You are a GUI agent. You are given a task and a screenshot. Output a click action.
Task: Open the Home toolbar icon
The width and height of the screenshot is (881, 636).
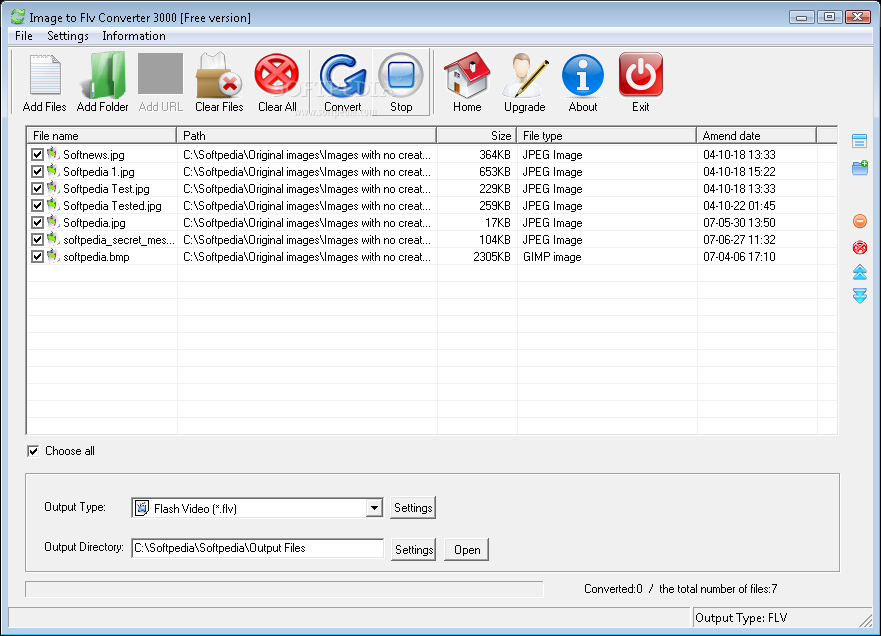467,75
